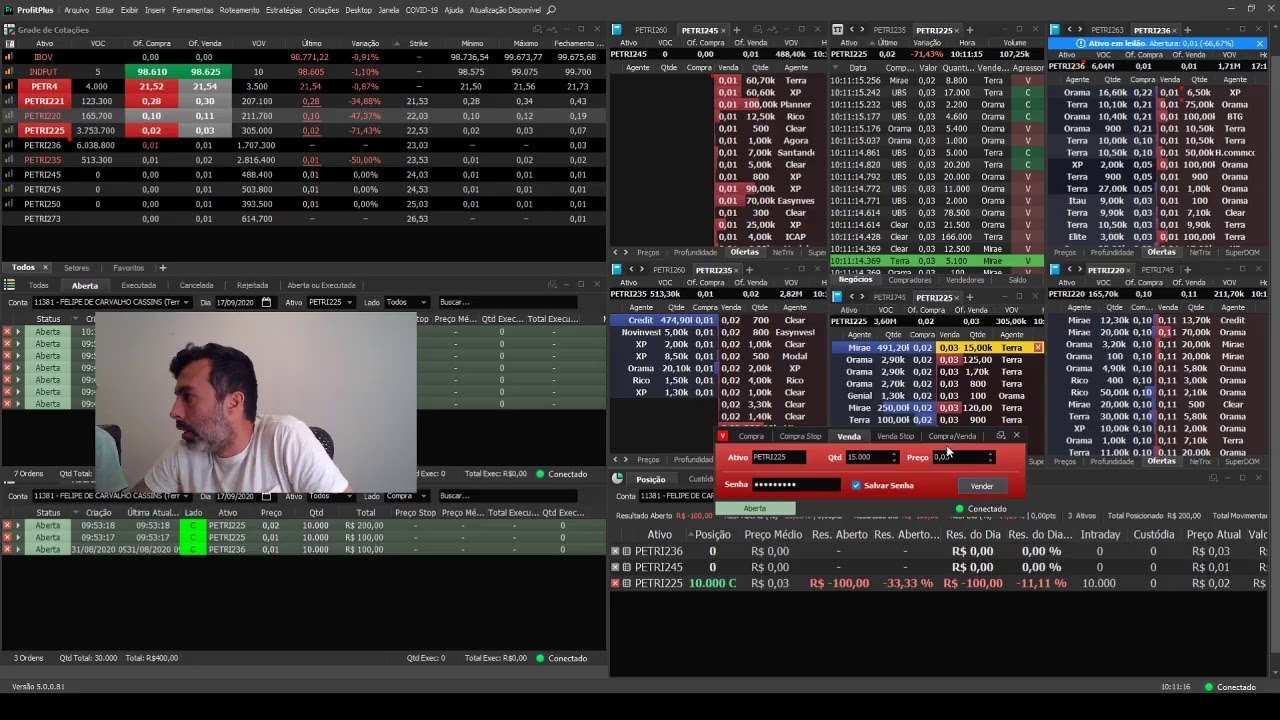Image resolution: width=1280 pixels, height=720 pixels.
Task: Select the Setores tab in quote grid
Action: (76, 268)
